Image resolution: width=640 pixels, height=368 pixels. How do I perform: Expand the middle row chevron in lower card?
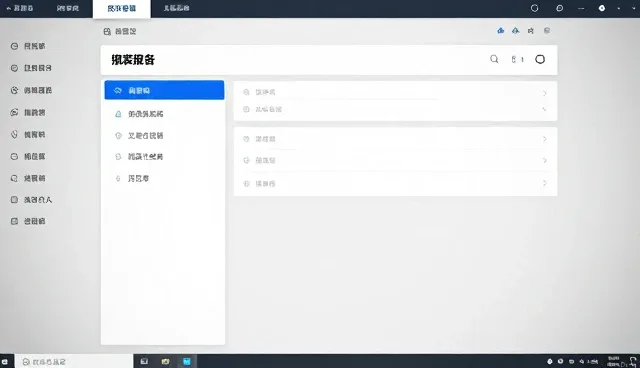[x=544, y=160]
